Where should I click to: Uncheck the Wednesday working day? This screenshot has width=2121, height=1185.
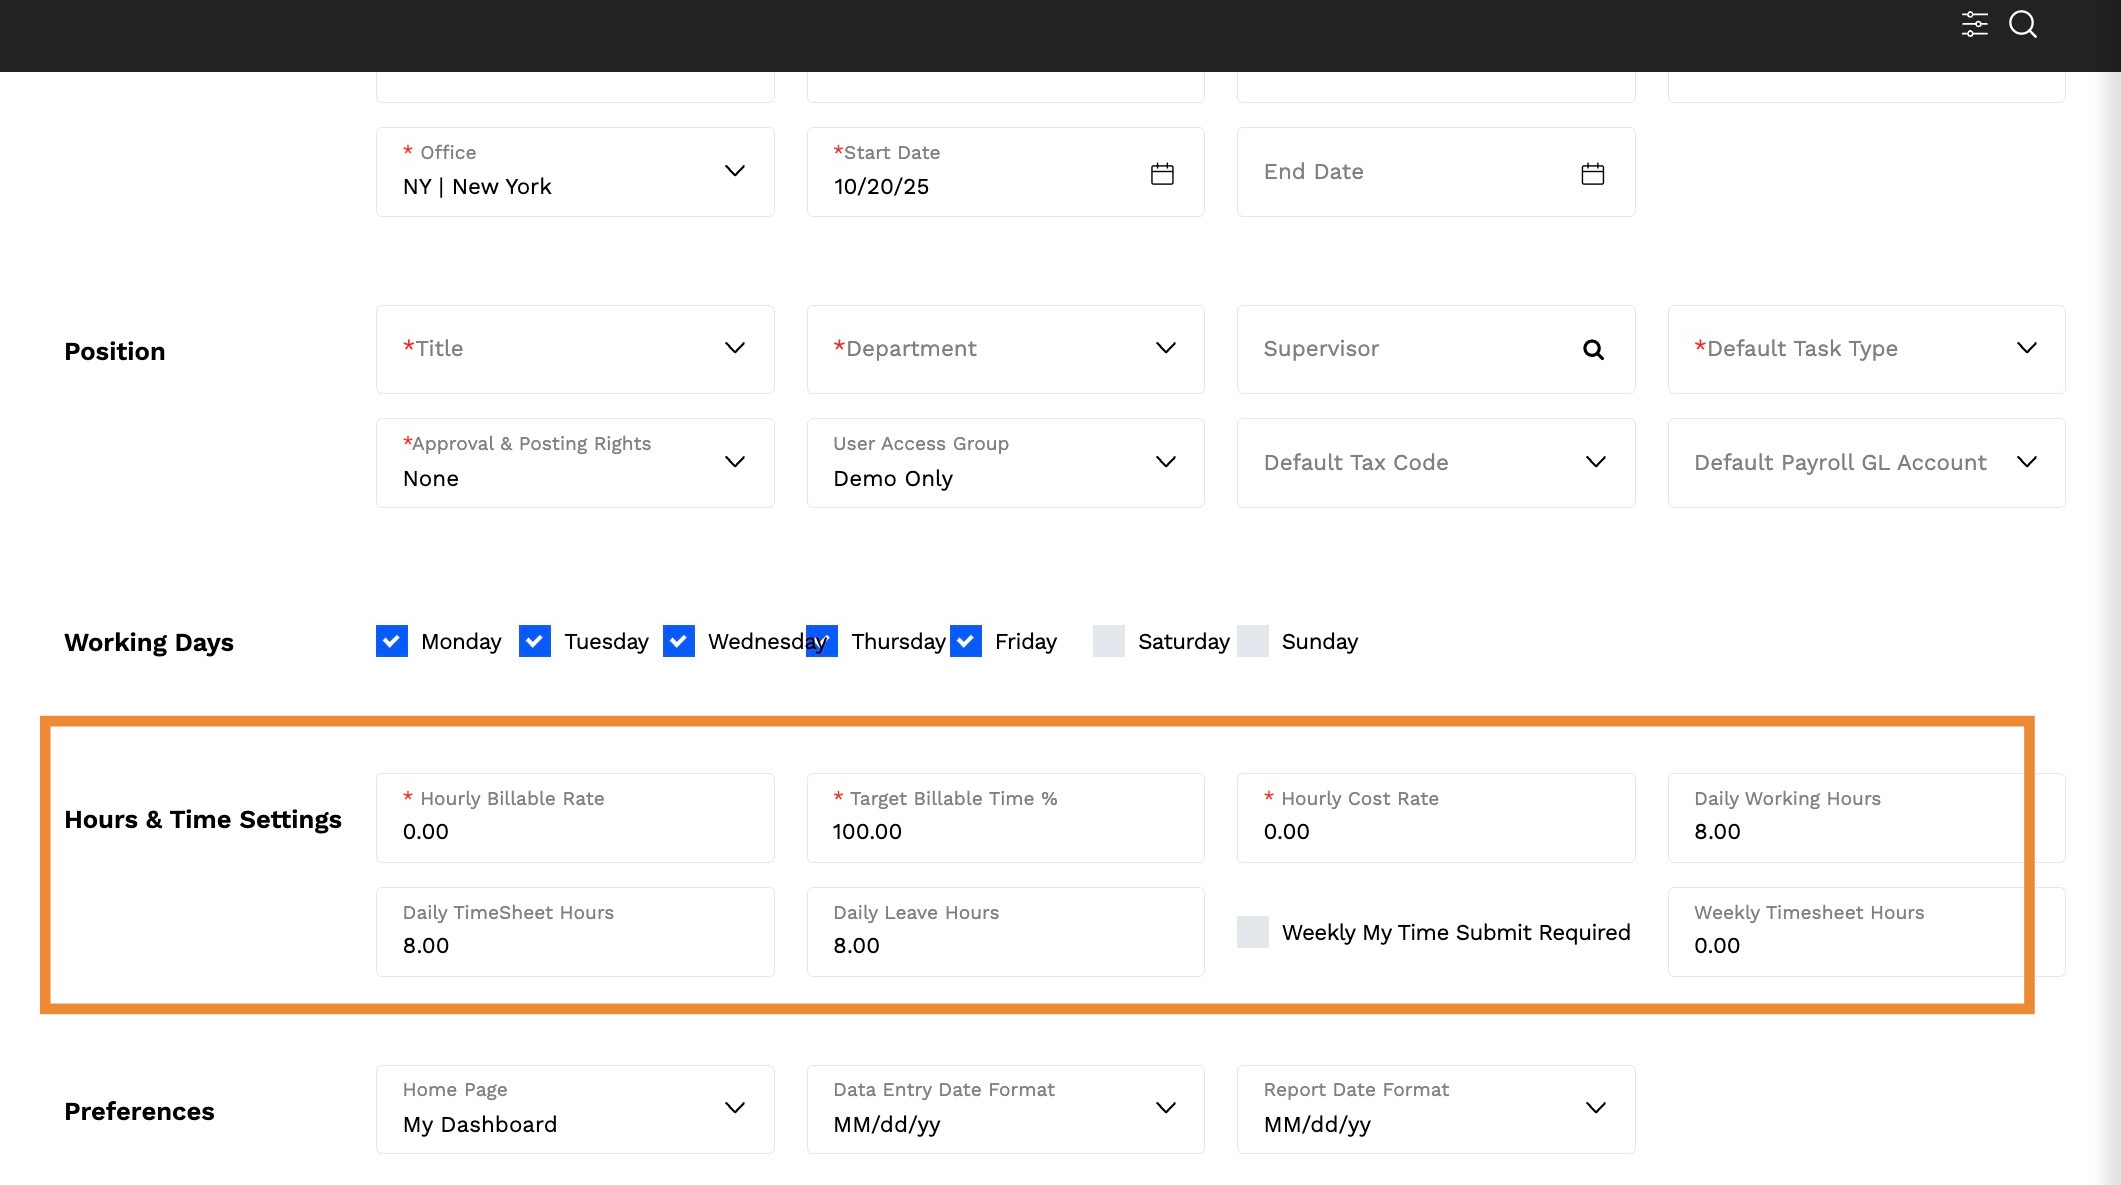tap(679, 641)
